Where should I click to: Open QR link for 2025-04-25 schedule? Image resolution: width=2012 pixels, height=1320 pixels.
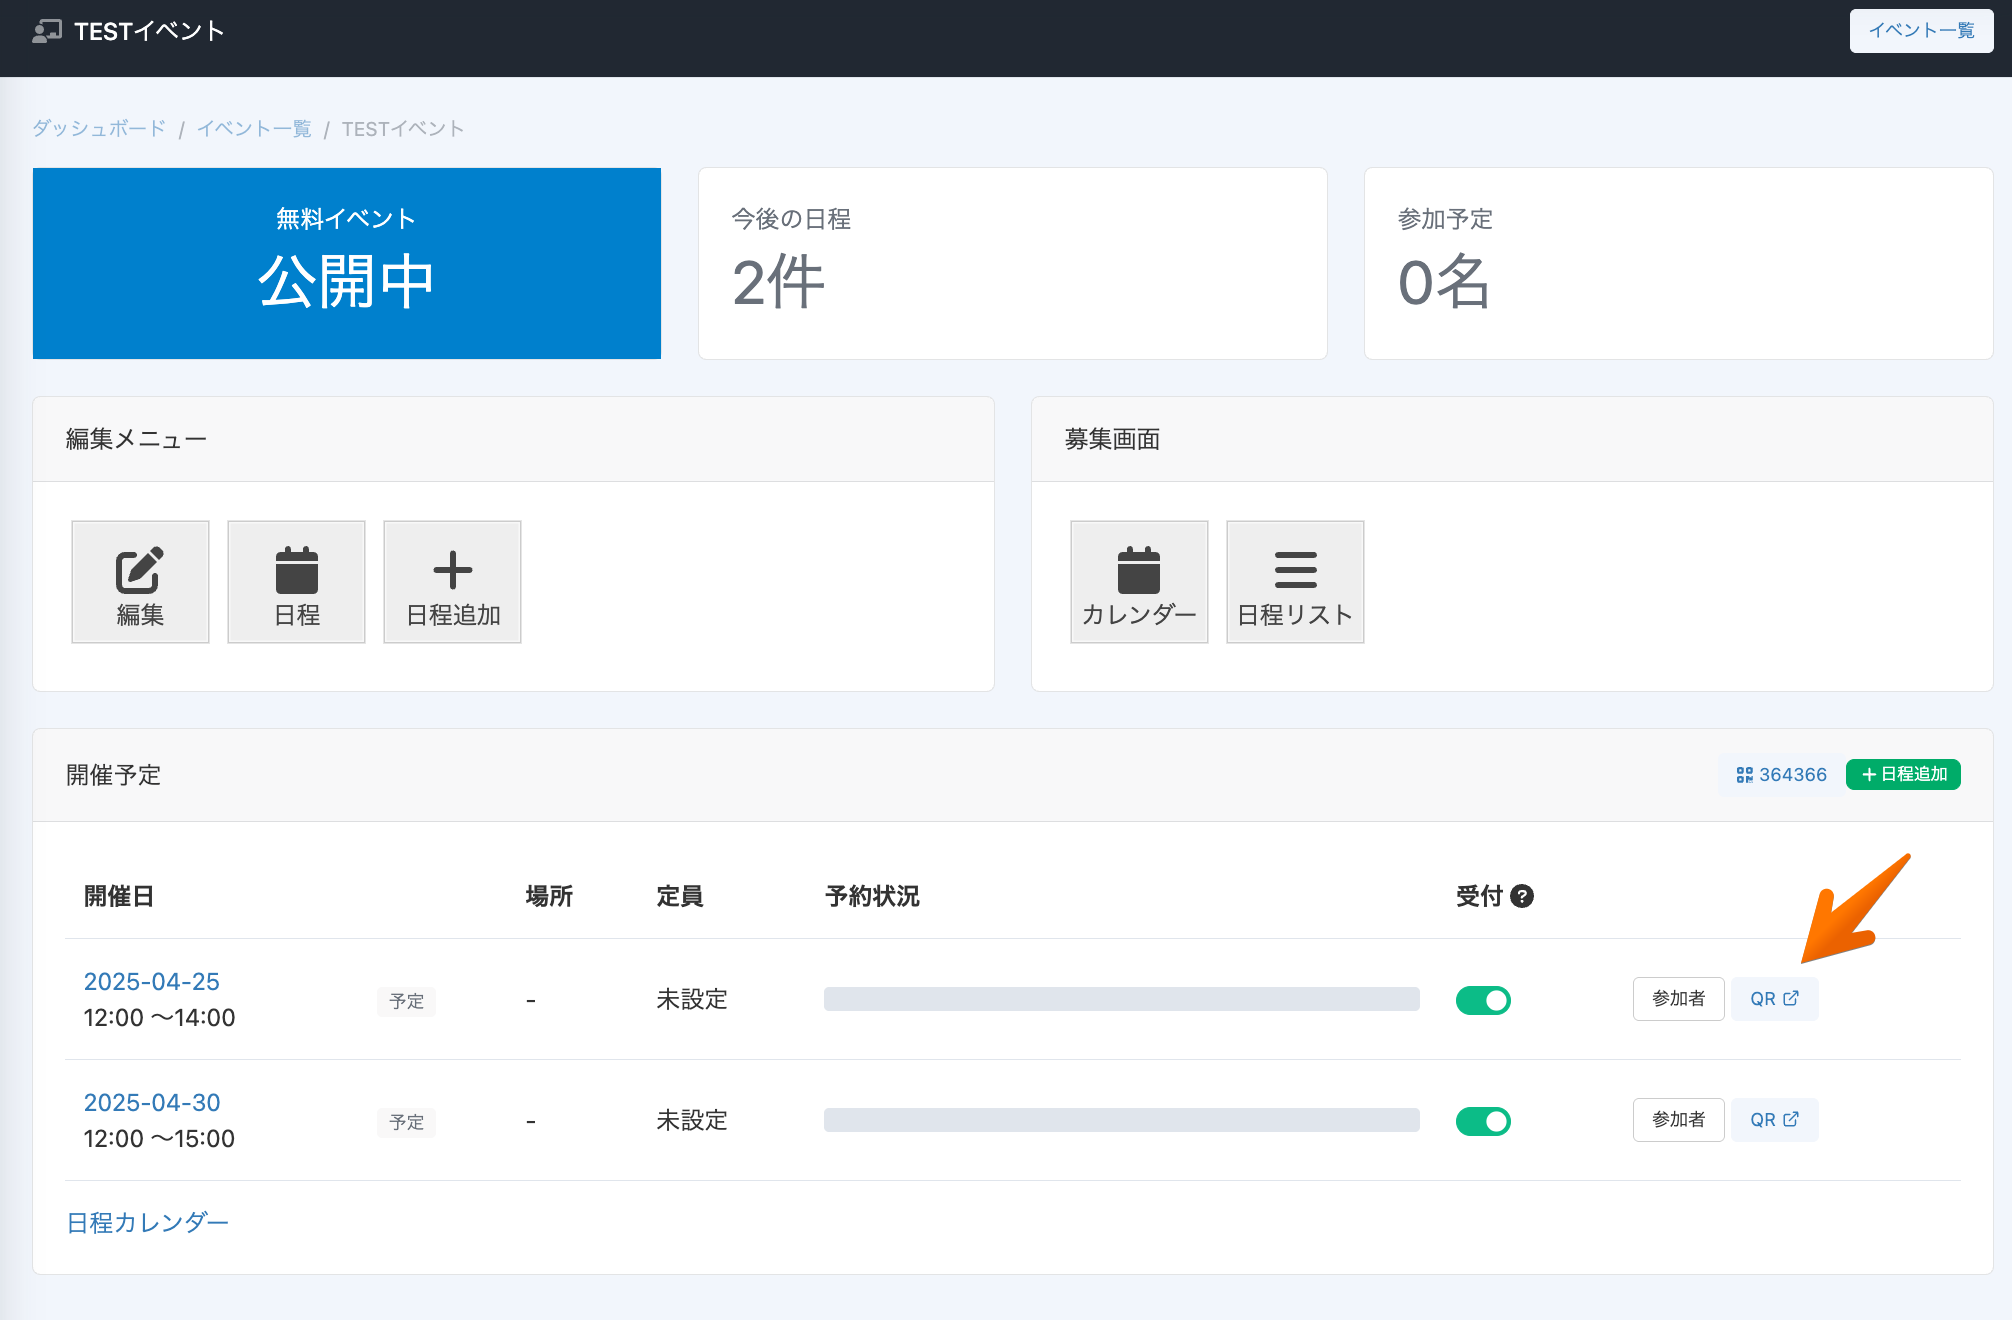click(1774, 999)
